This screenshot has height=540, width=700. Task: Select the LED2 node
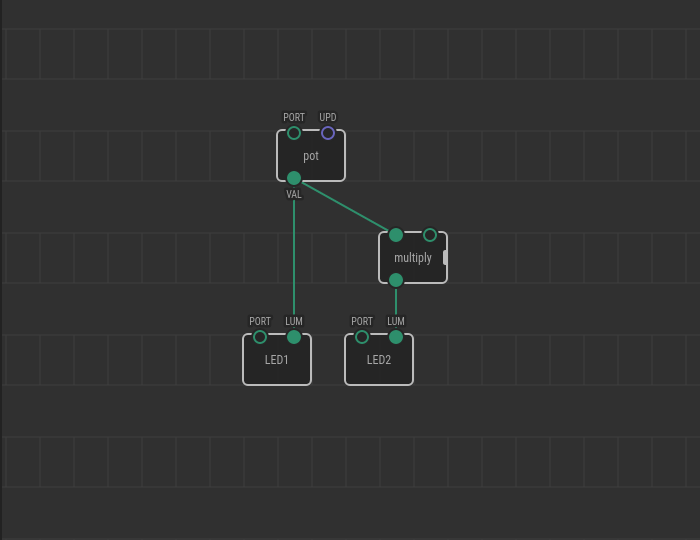[379, 360]
